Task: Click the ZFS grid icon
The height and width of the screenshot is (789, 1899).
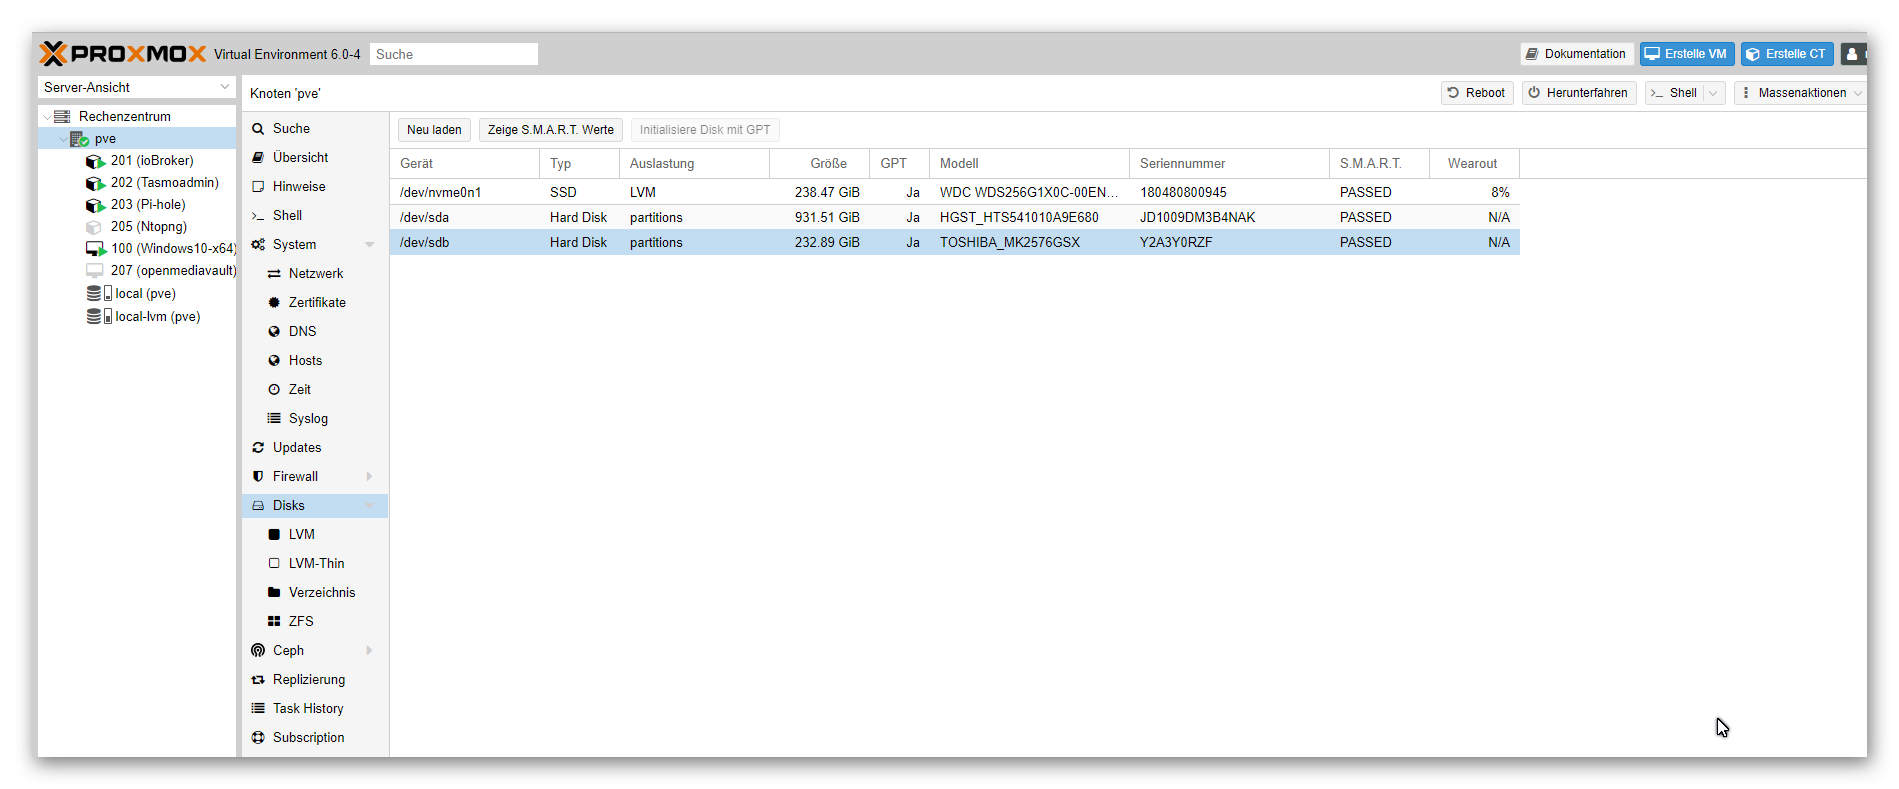Action: point(274,622)
